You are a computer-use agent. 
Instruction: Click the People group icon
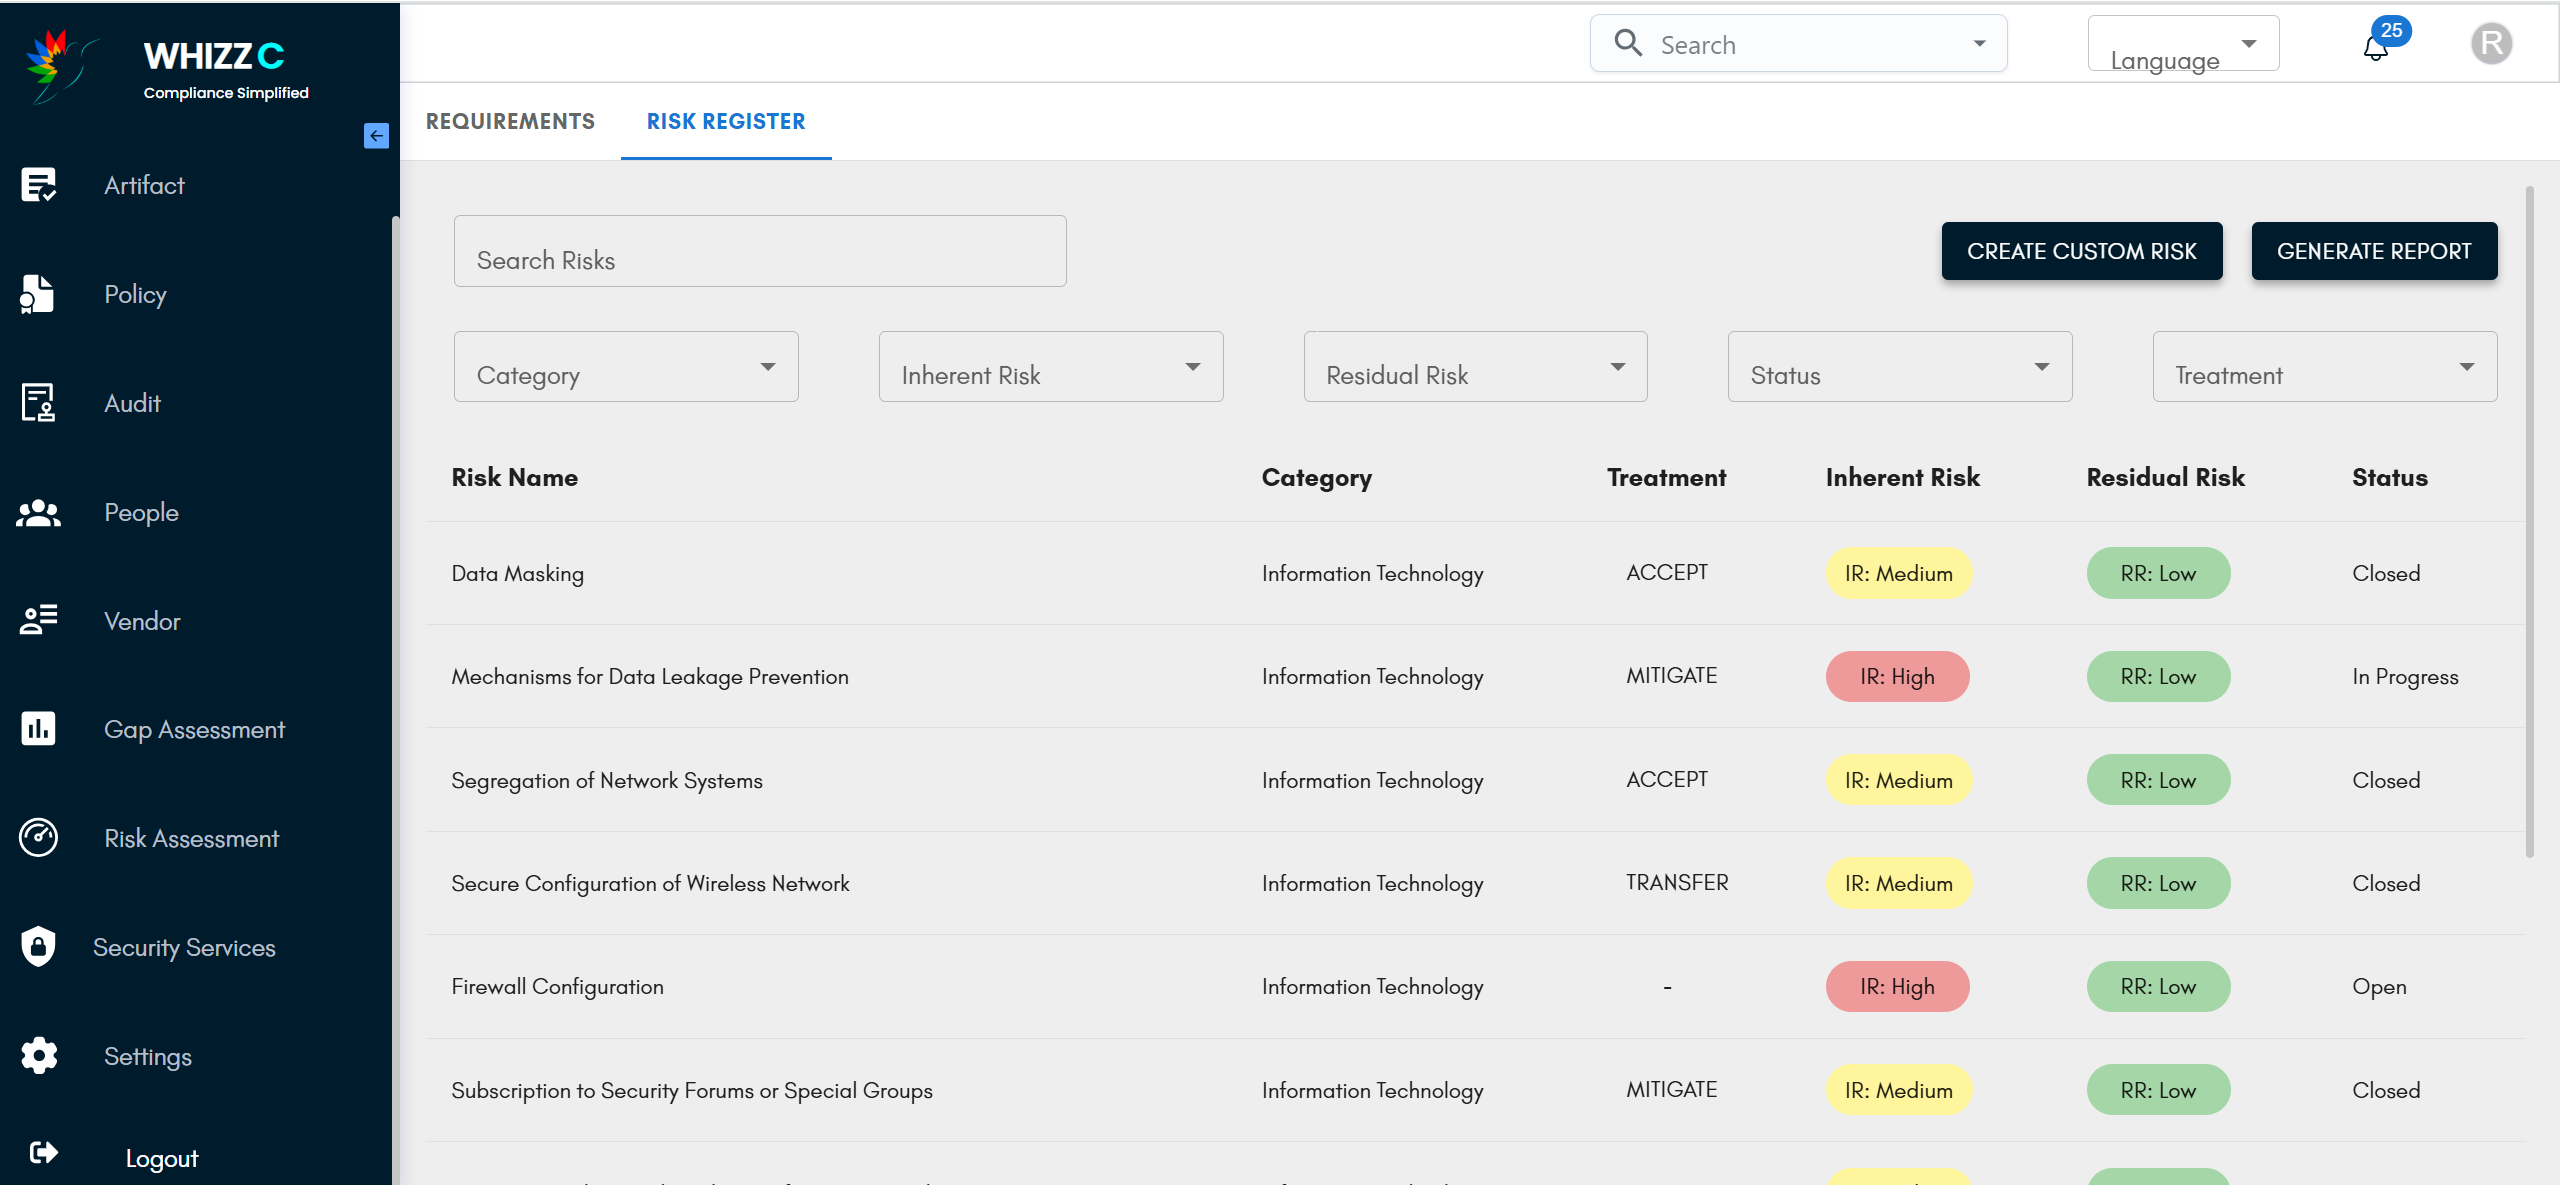[38, 512]
